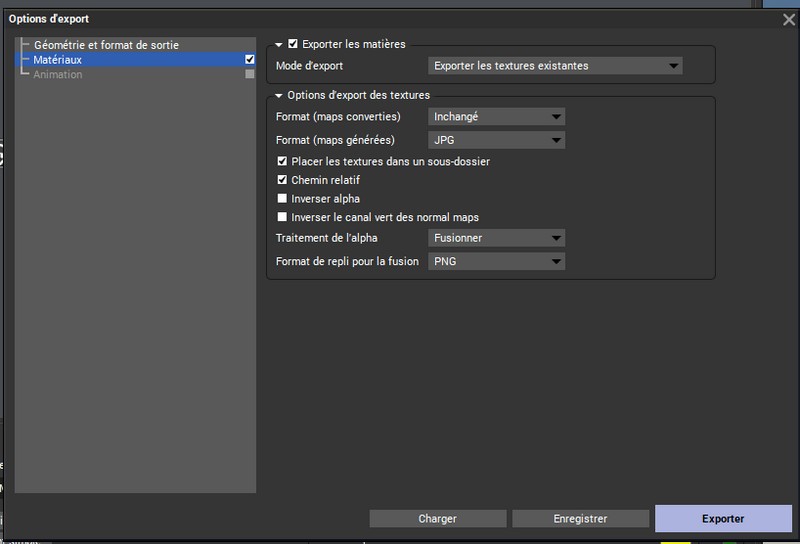Viewport: 800px width, 544px height.
Task: Click the Options d'export window title
Action: pos(48,19)
